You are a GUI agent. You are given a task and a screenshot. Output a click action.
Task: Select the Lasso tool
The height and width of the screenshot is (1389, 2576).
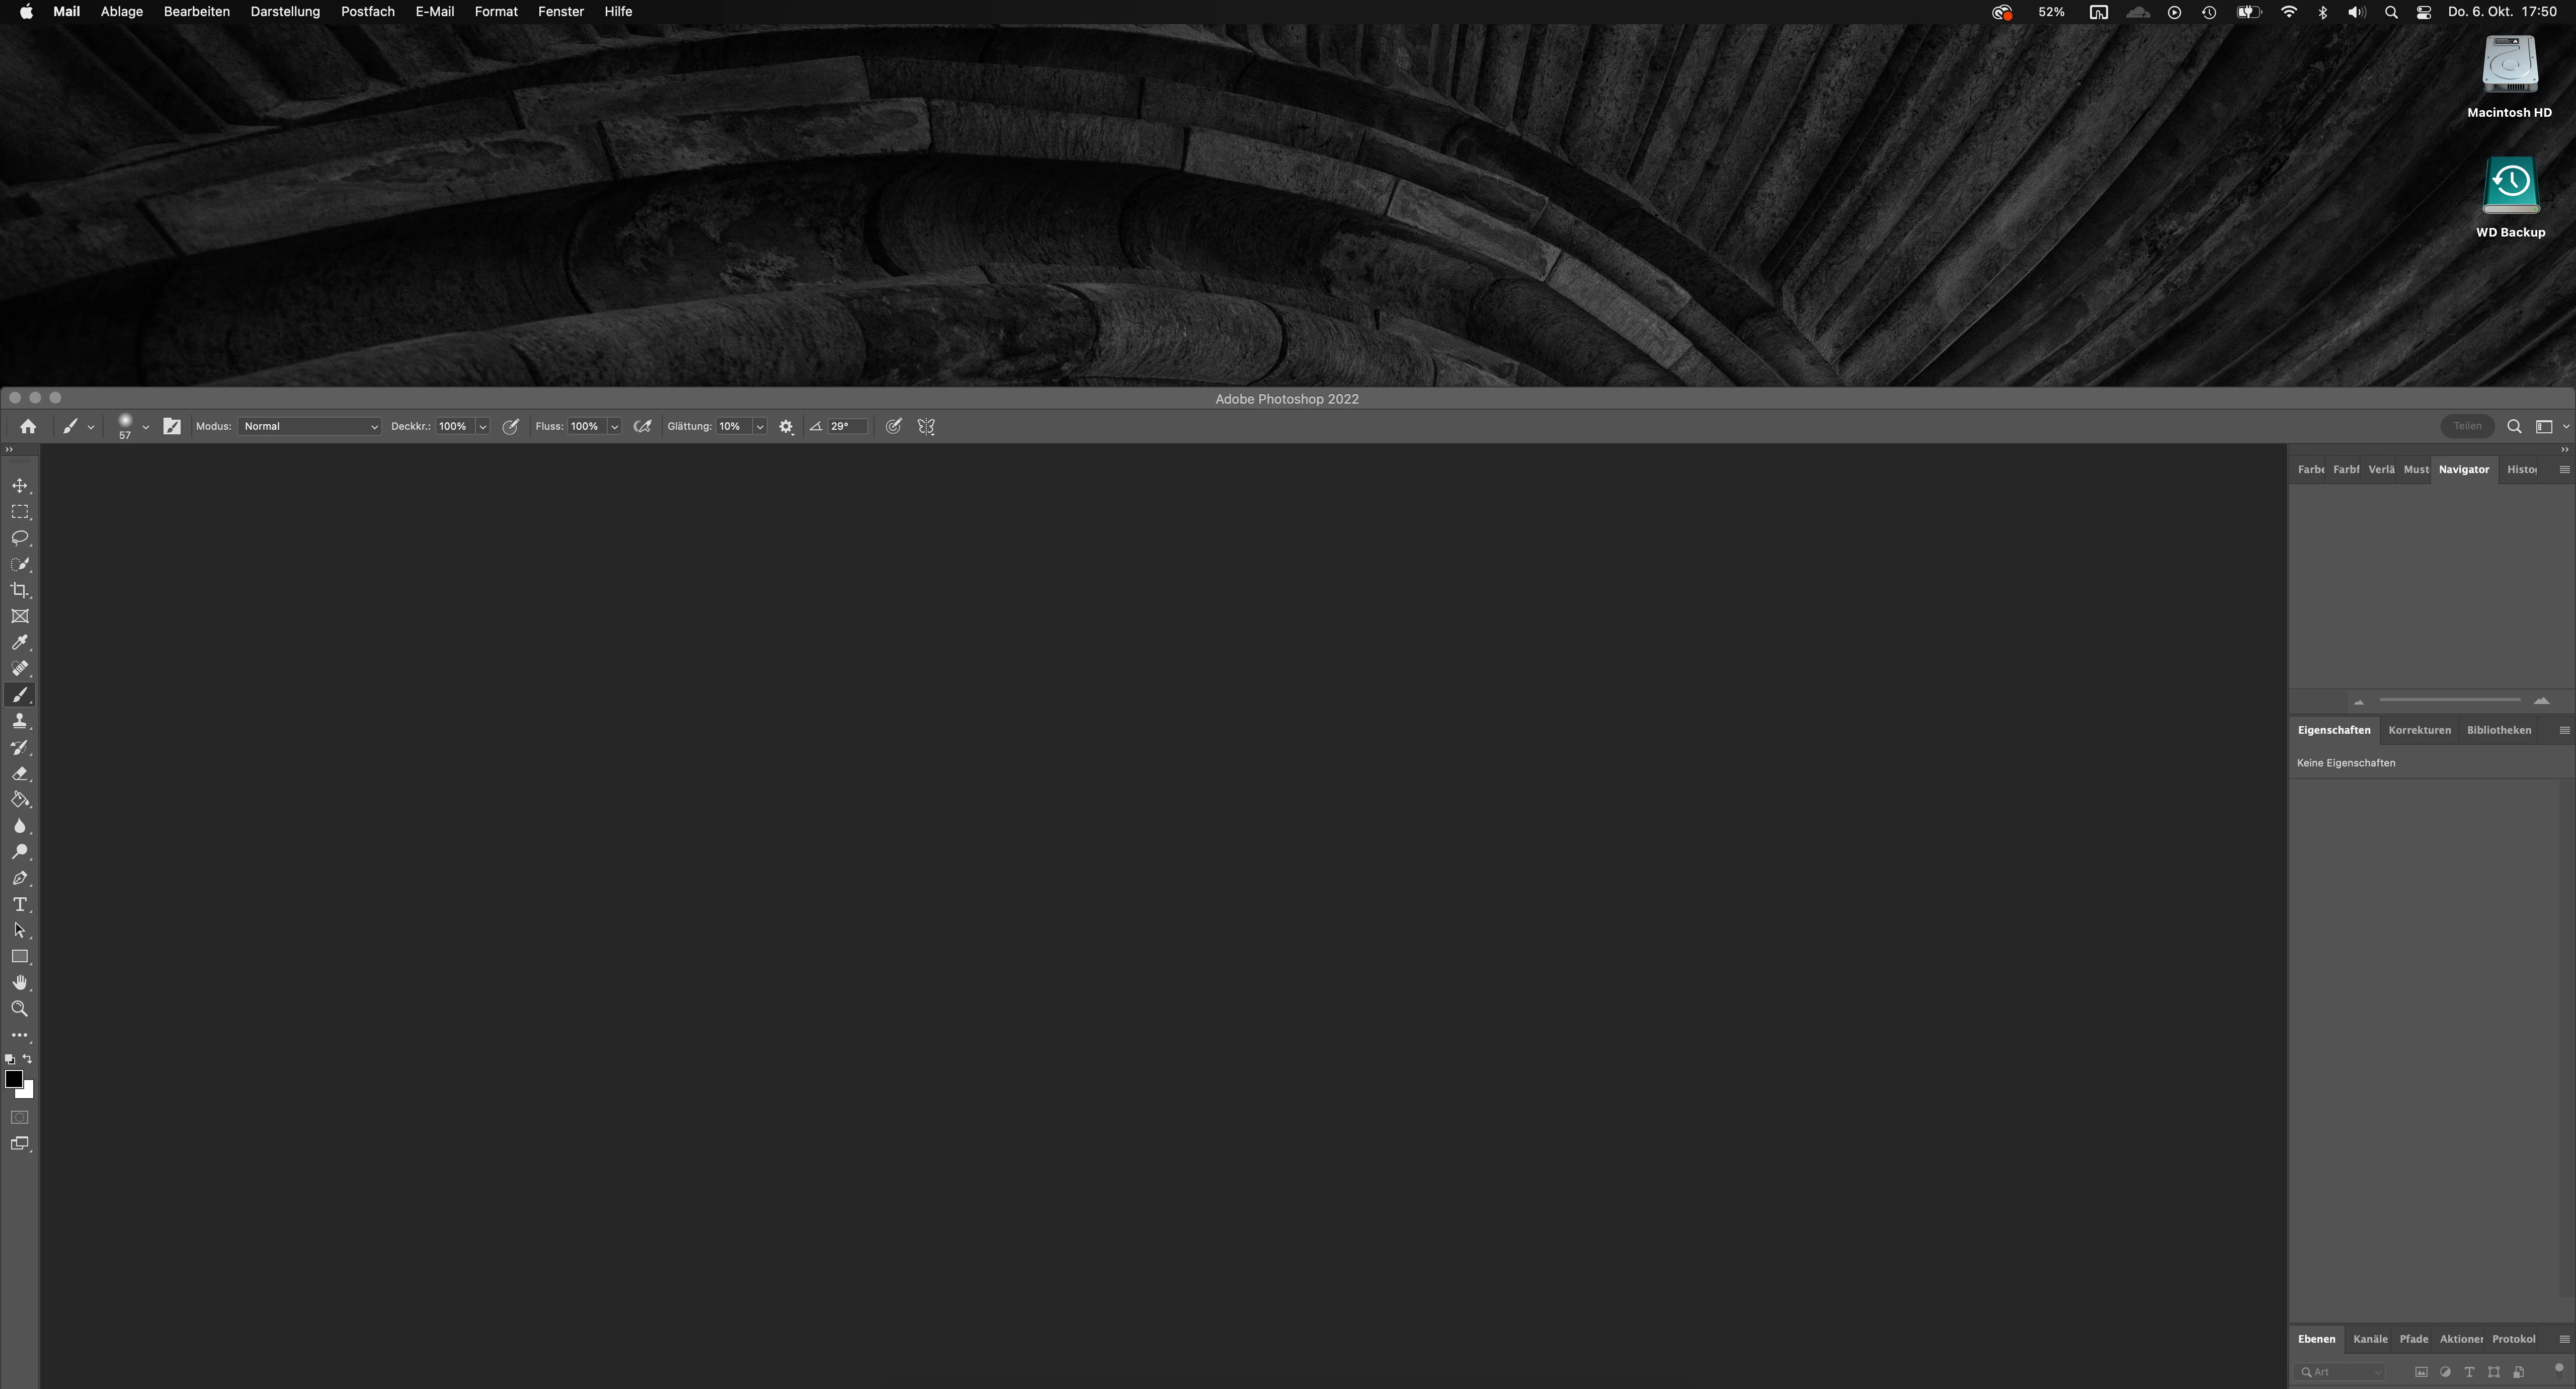(20, 538)
